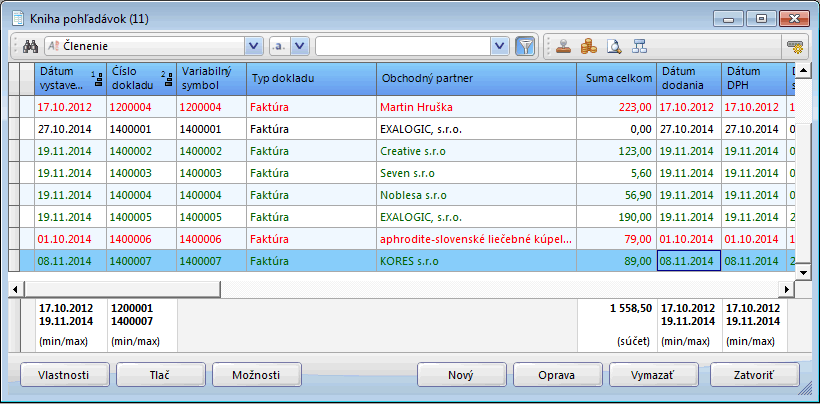The width and height of the screenshot is (820, 404).
Task: Click the gold coins icon
Action: 589,46
